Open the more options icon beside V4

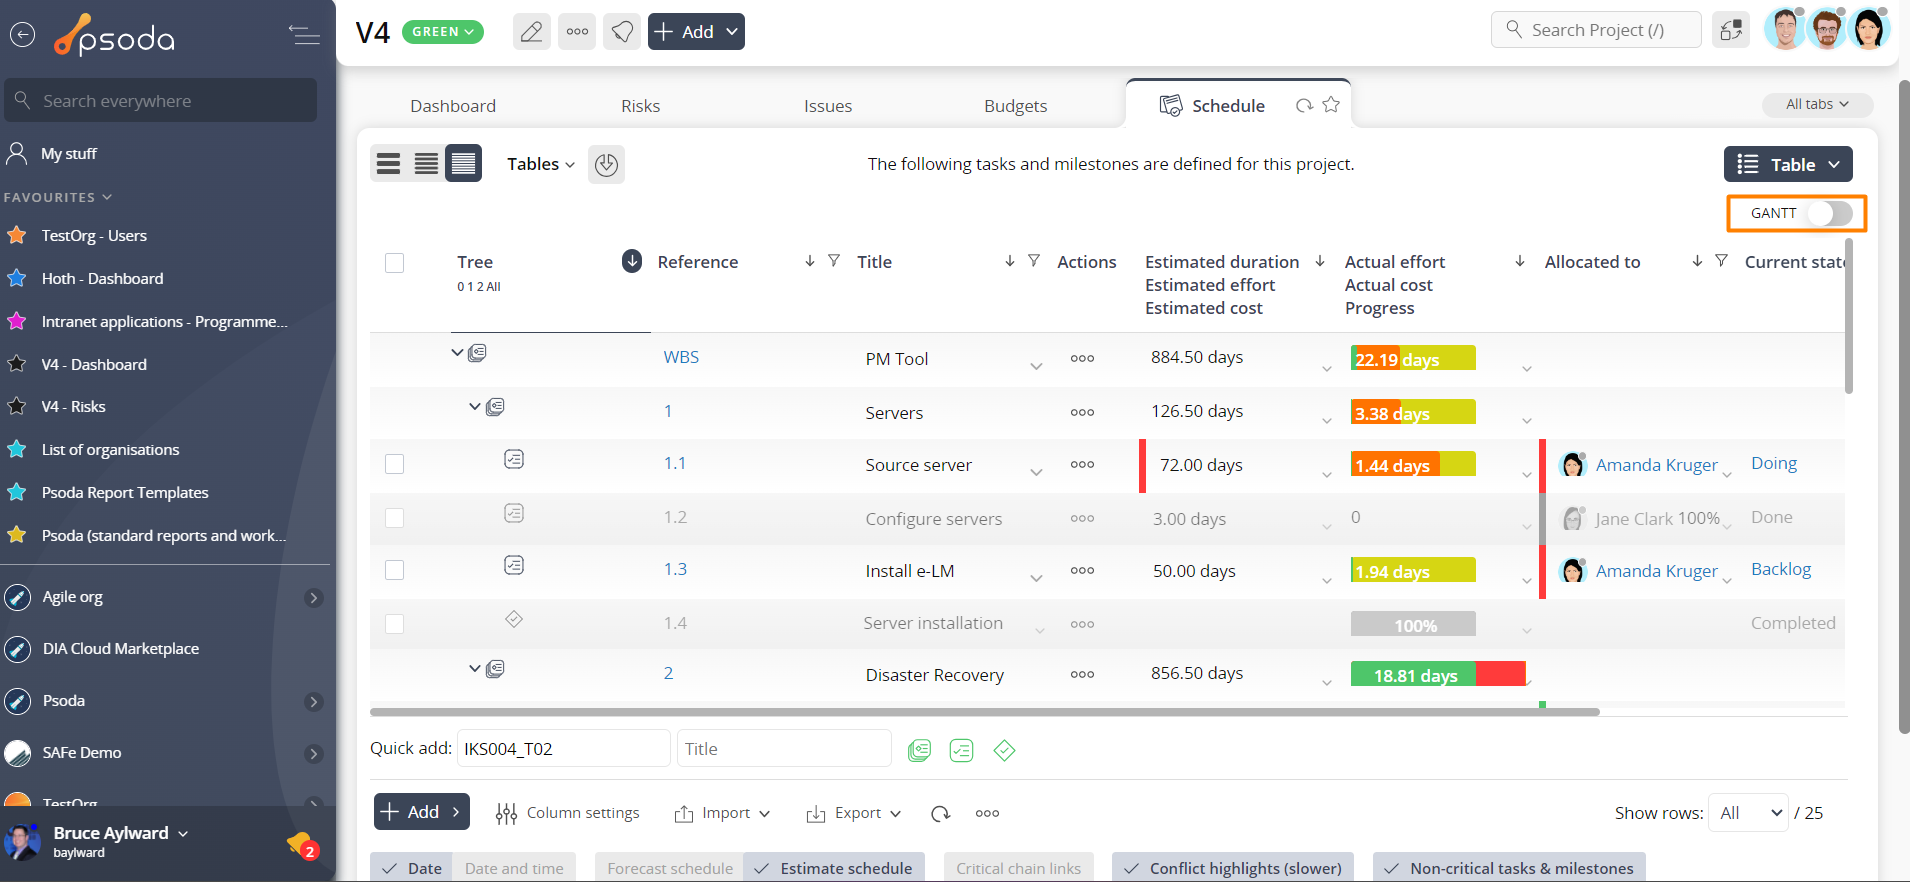577,32
